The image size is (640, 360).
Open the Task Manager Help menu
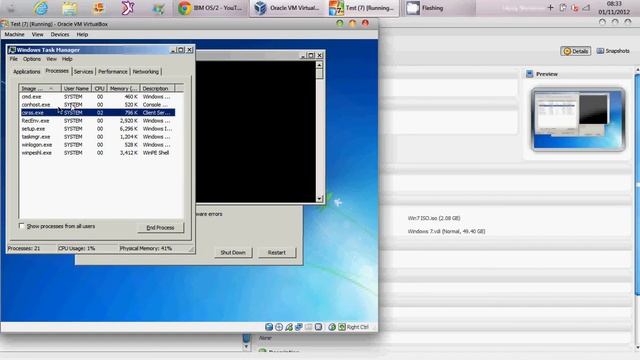[x=67, y=59]
